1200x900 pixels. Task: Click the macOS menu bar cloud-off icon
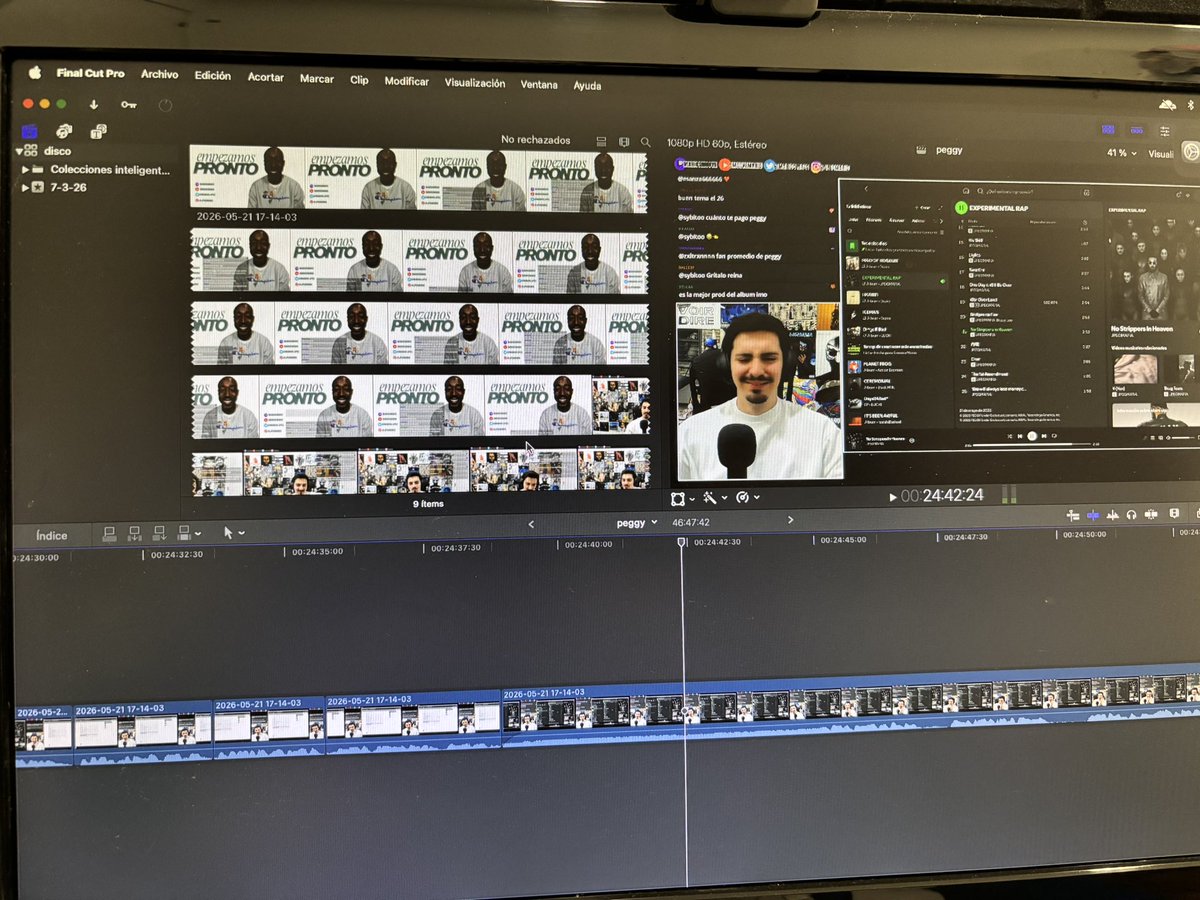click(x=1168, y=104)
